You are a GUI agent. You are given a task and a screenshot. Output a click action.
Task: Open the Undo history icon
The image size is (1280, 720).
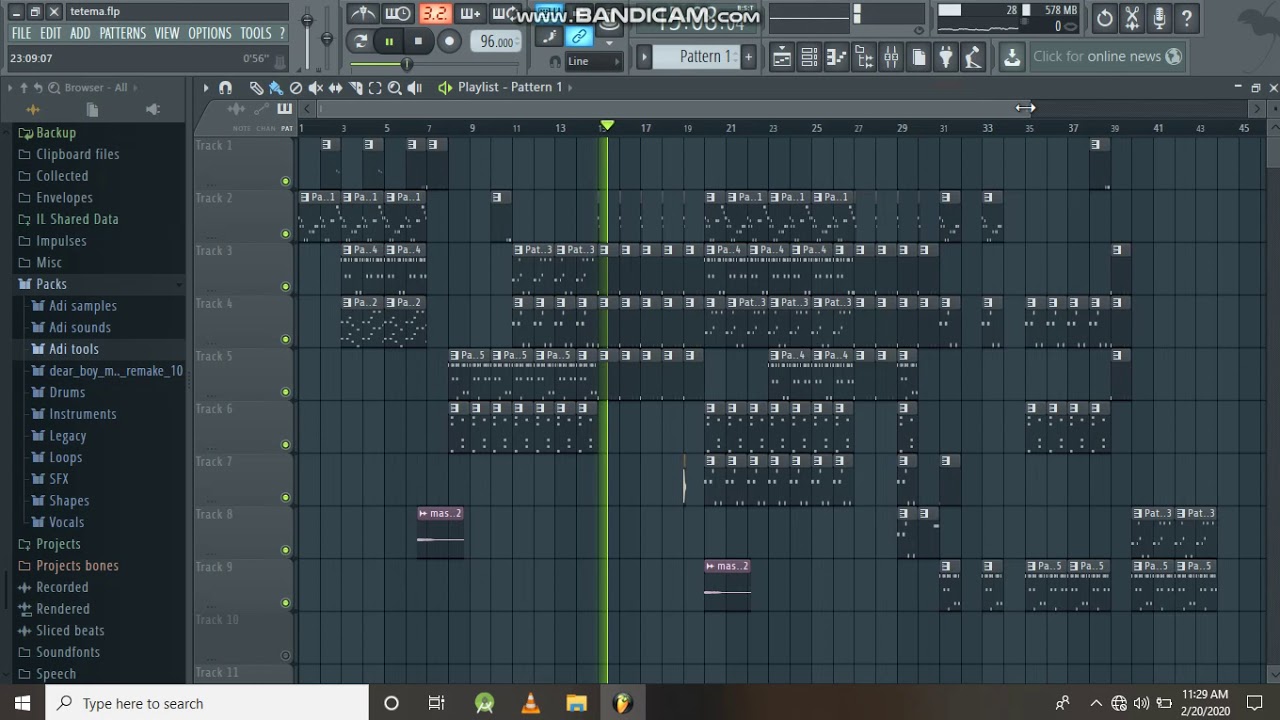[x=1105, y=17]
